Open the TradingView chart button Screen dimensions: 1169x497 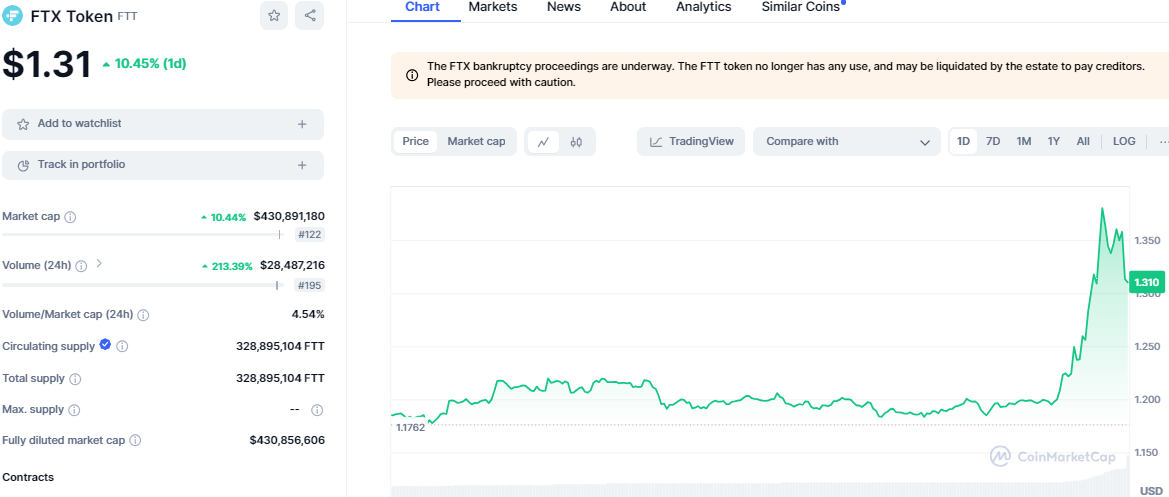tap(691, 142)
